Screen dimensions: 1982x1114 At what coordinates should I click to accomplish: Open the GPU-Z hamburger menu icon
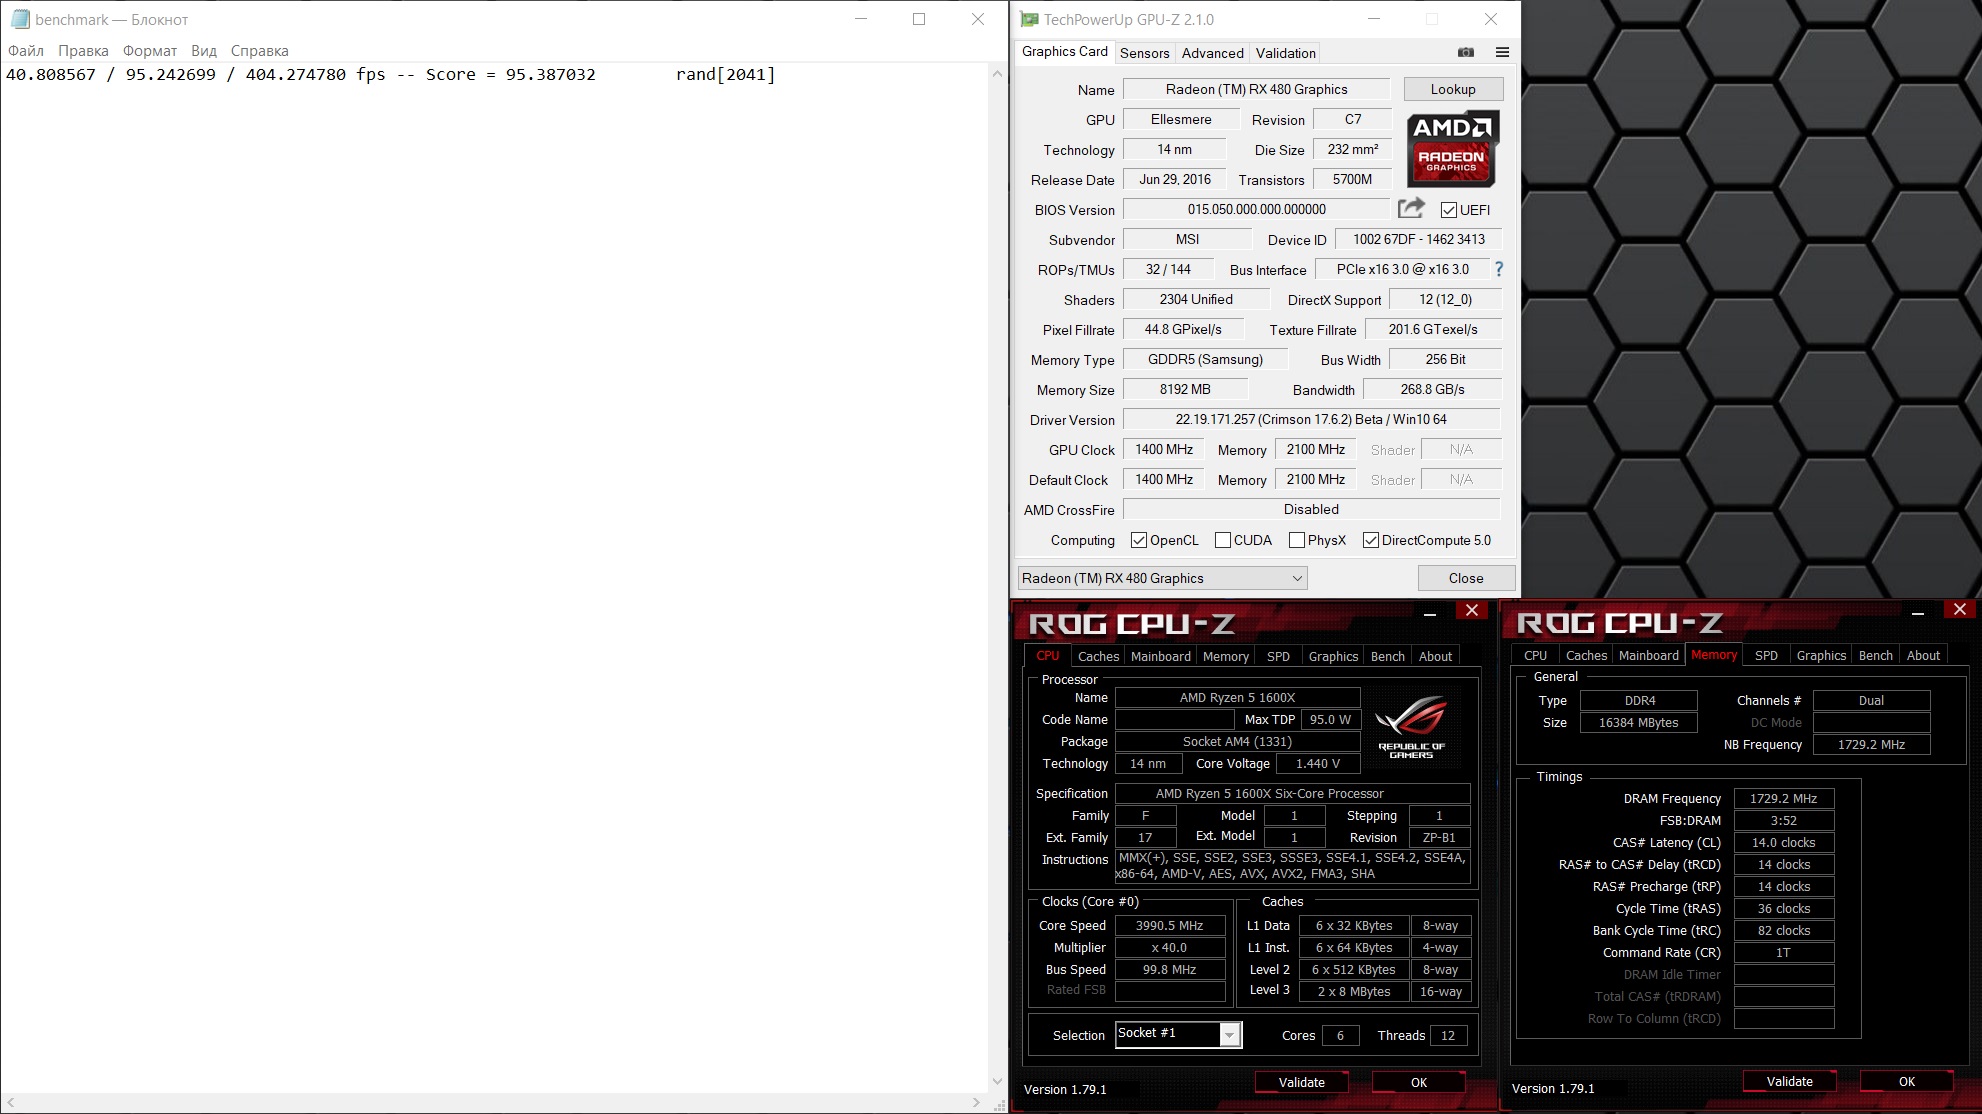[x=1502, y=52]
